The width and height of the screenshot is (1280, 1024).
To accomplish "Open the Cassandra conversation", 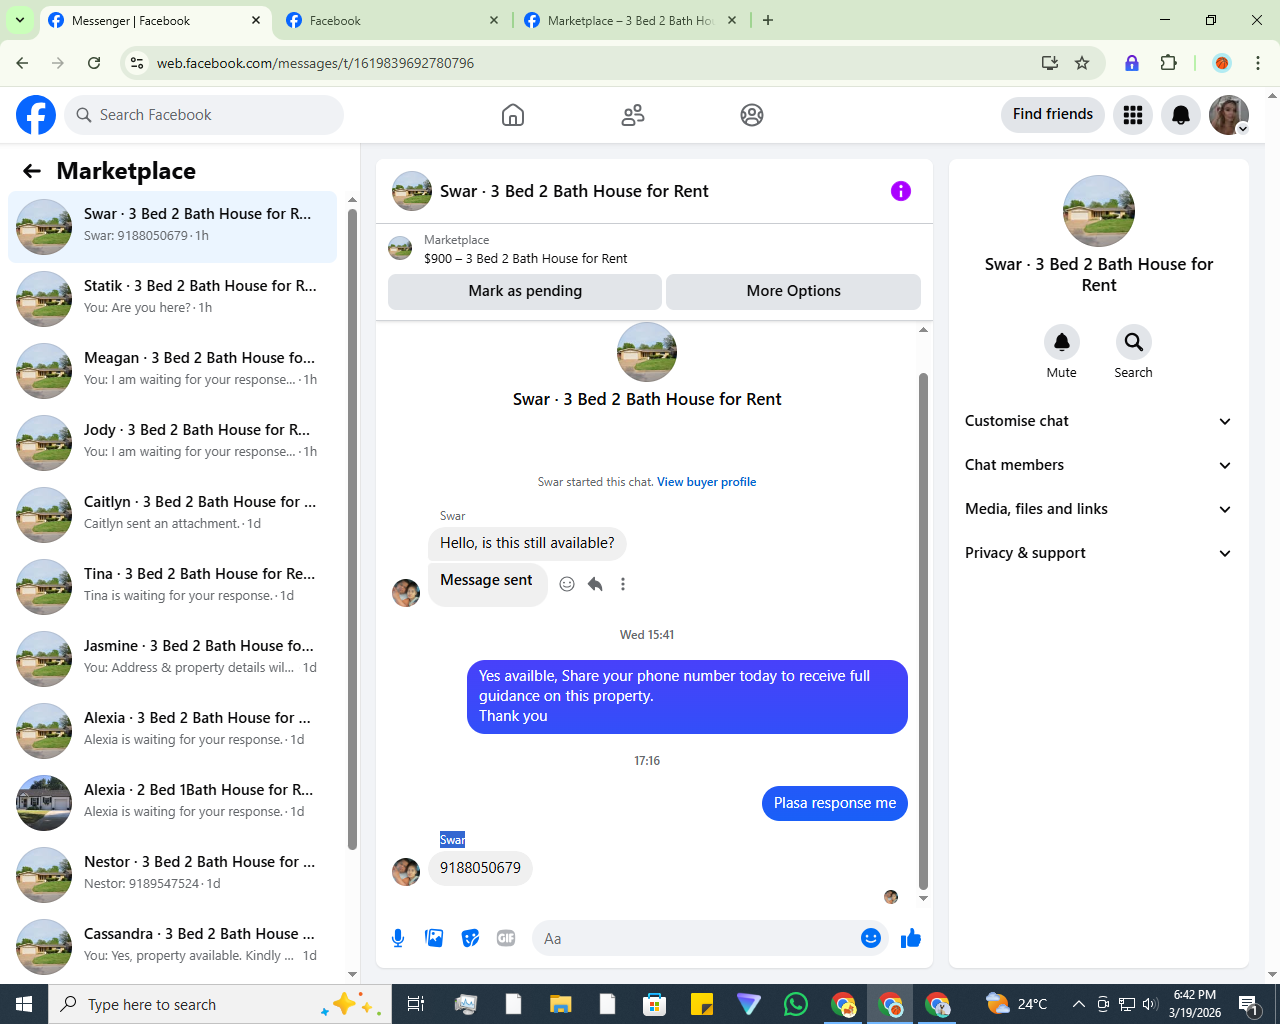I will 173,947.
